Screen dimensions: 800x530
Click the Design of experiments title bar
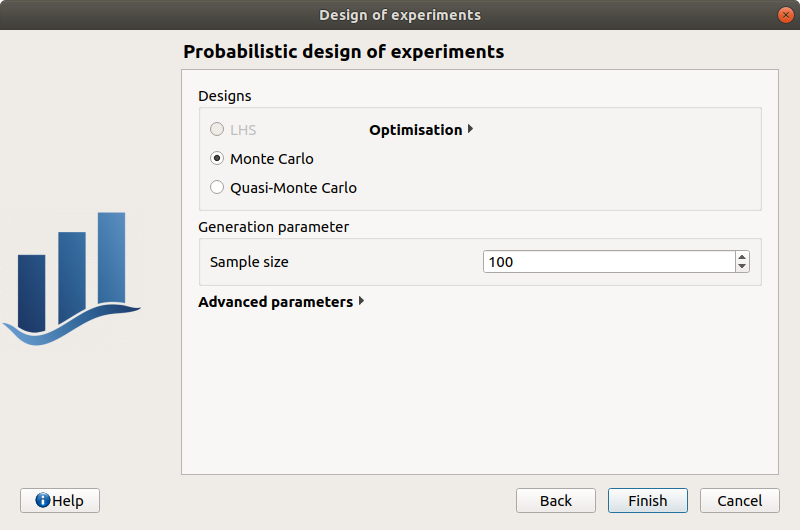point(400,15)
